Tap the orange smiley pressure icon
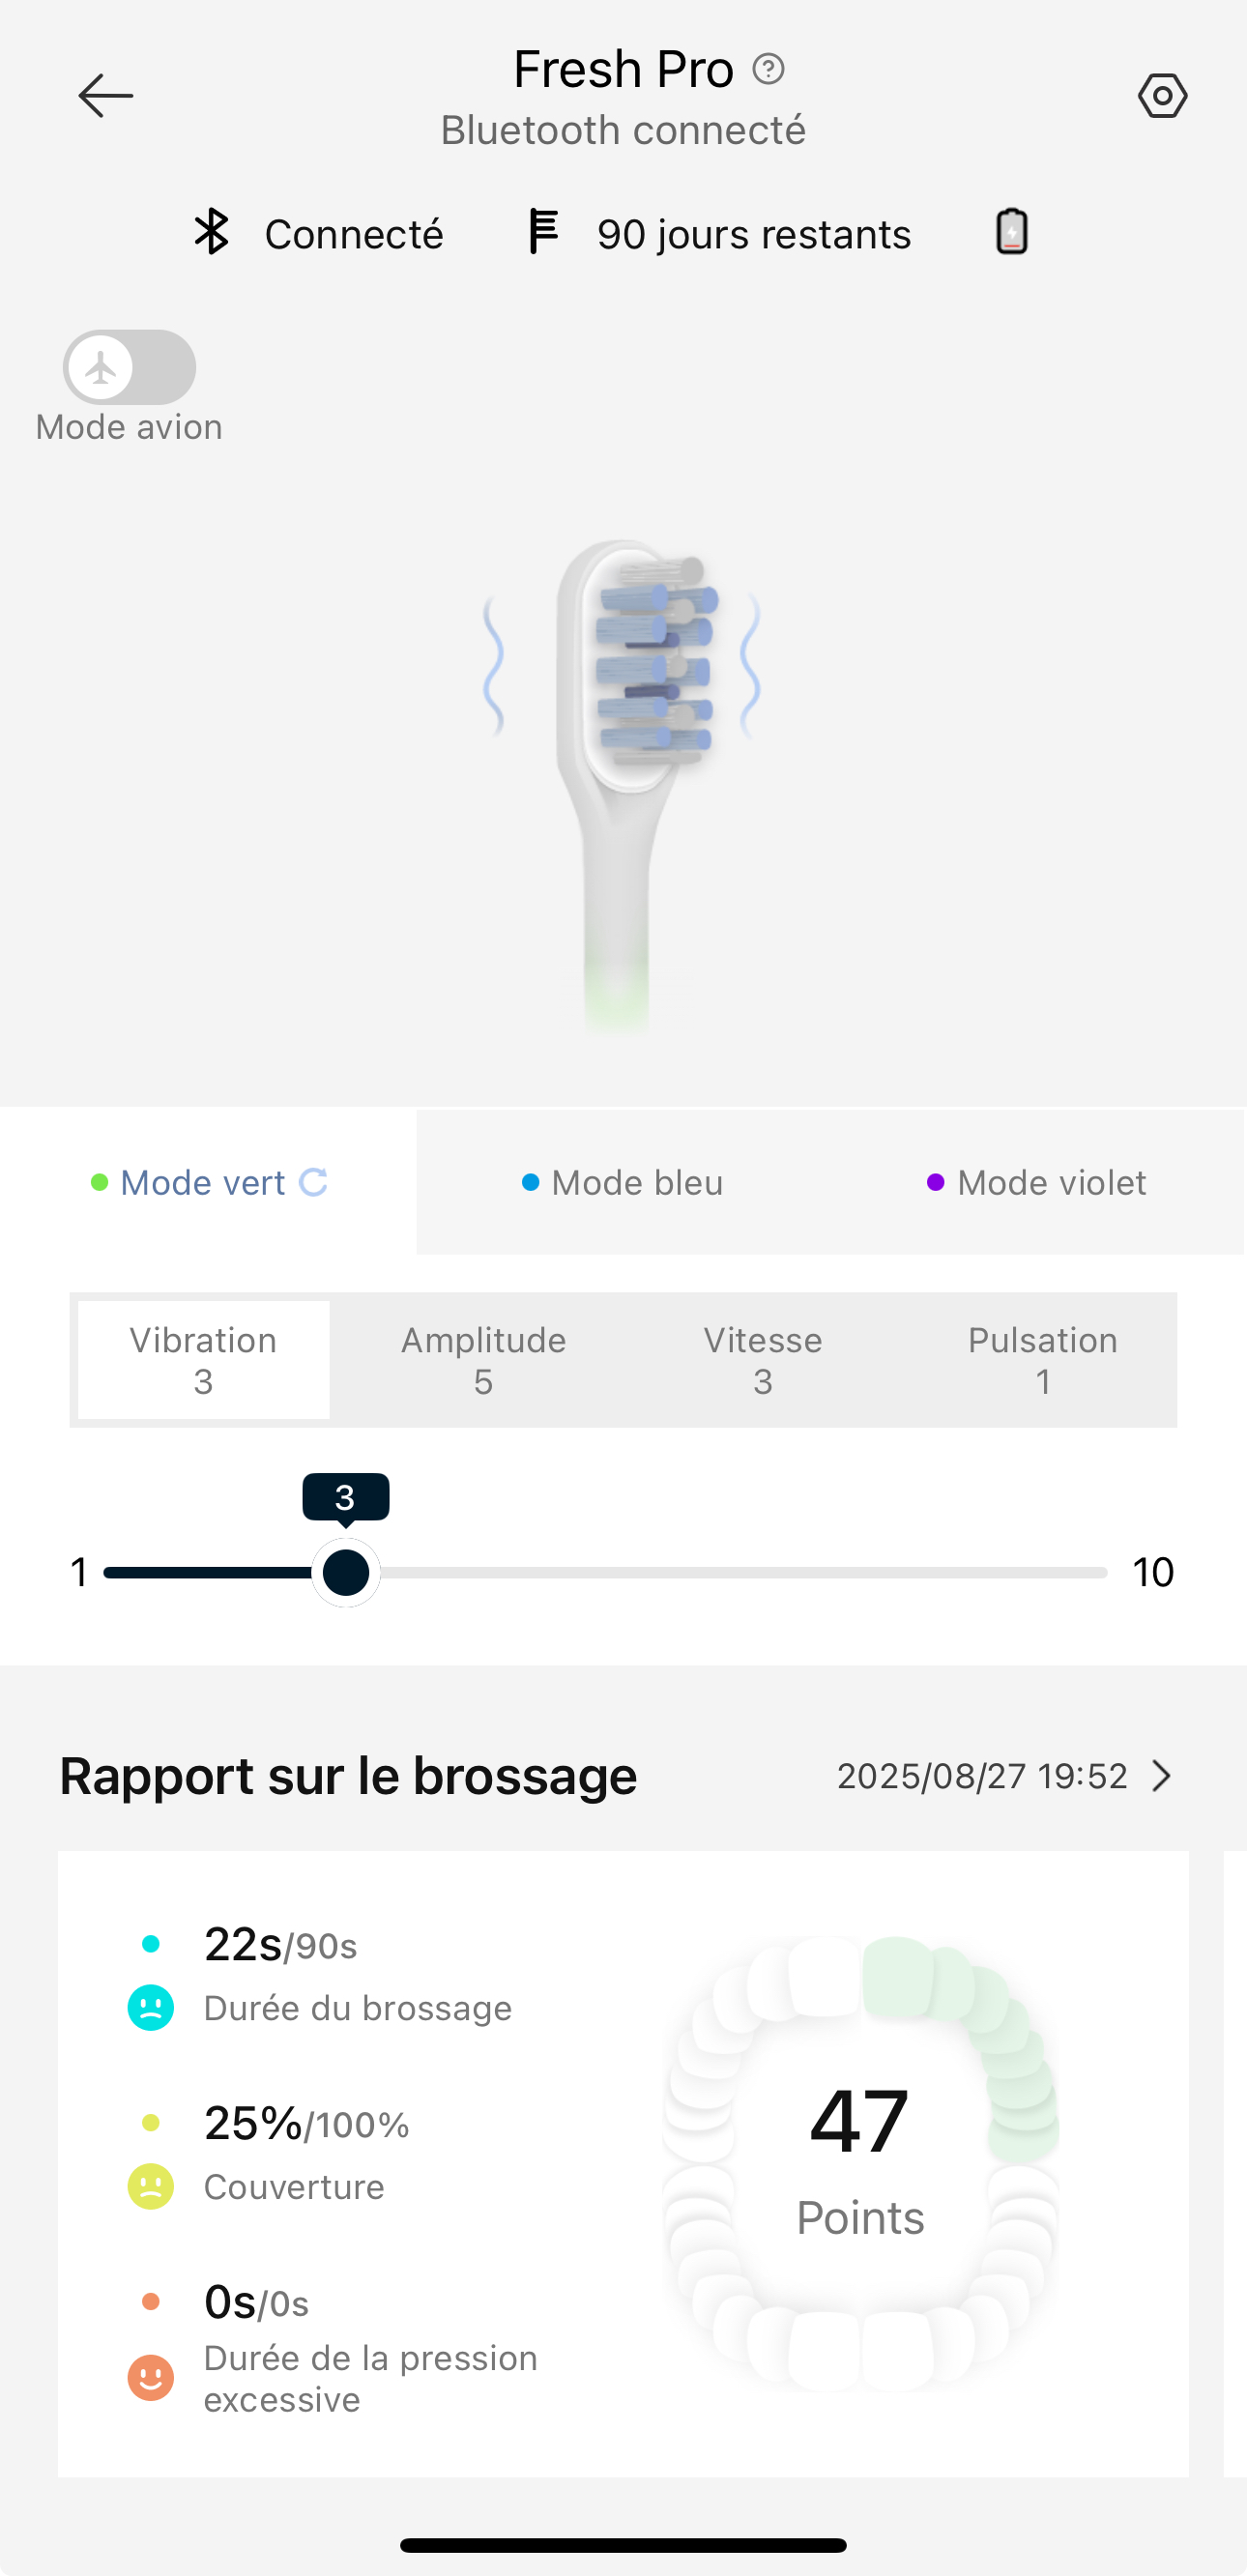Screen dimensions: 1247x2576 [151, 2377]
